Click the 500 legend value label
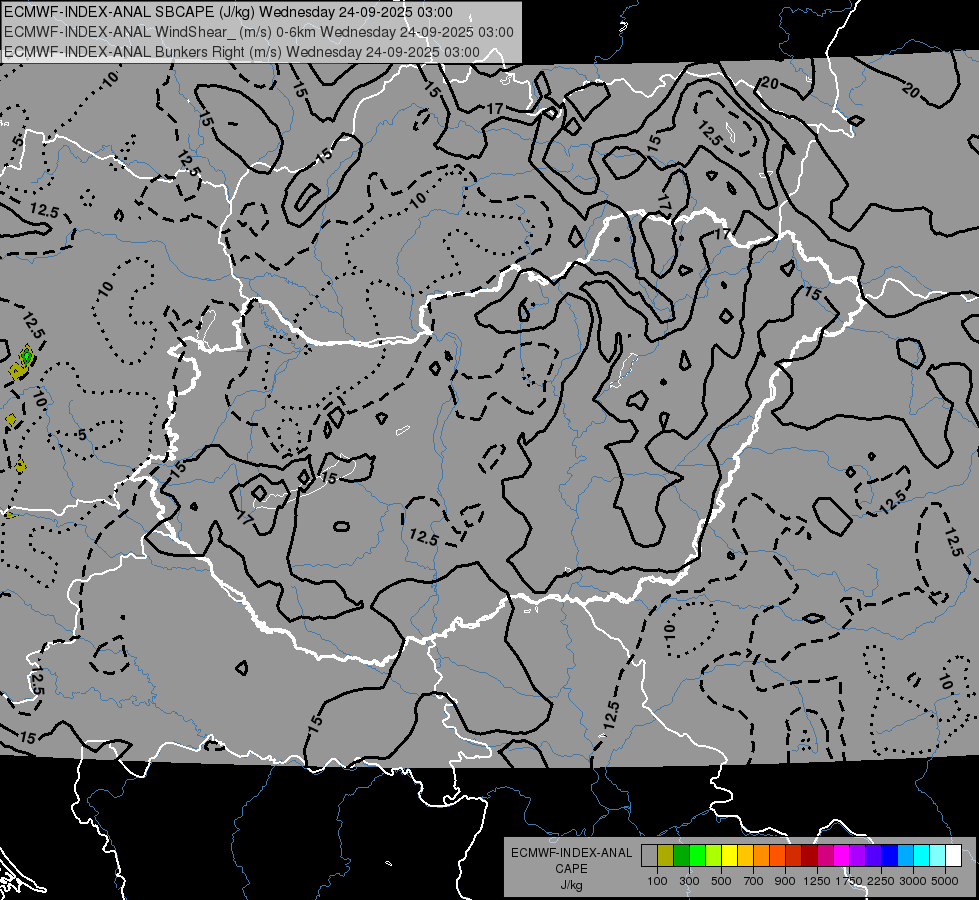 721,881
